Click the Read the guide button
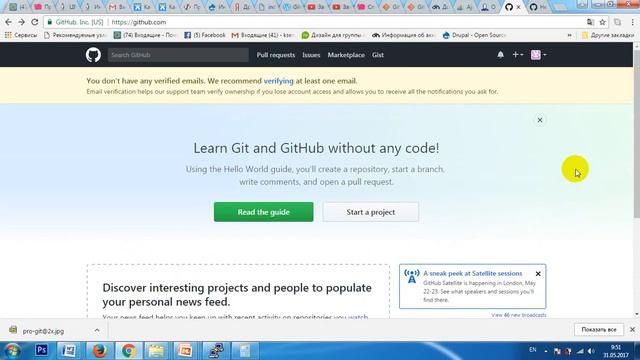This screenshot has height=360, width=640. pos(263,212)
